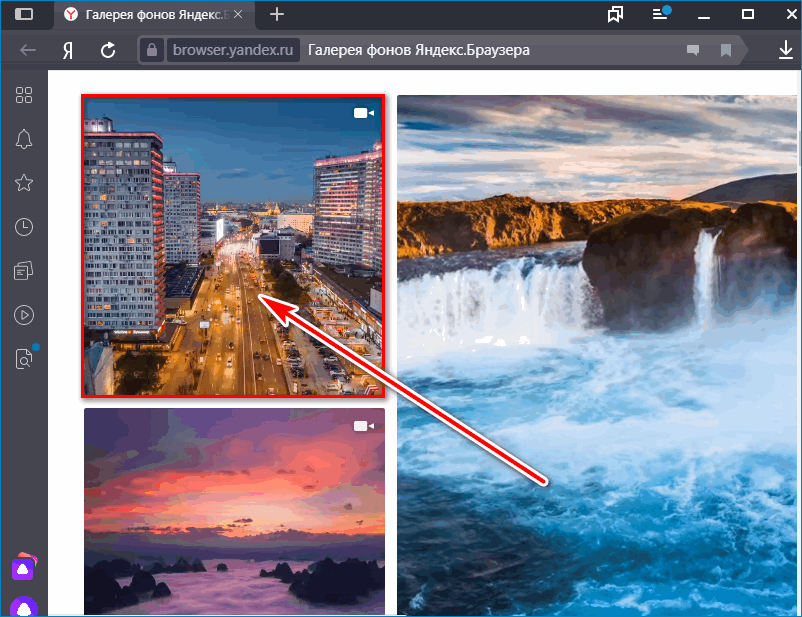The height and width of the screenshot is (617, 802).
Task: Open the video player sidebar icon
Action: click(24, 315)
